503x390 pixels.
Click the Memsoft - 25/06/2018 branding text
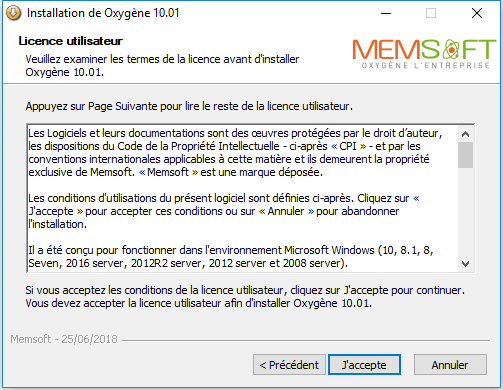64,339
